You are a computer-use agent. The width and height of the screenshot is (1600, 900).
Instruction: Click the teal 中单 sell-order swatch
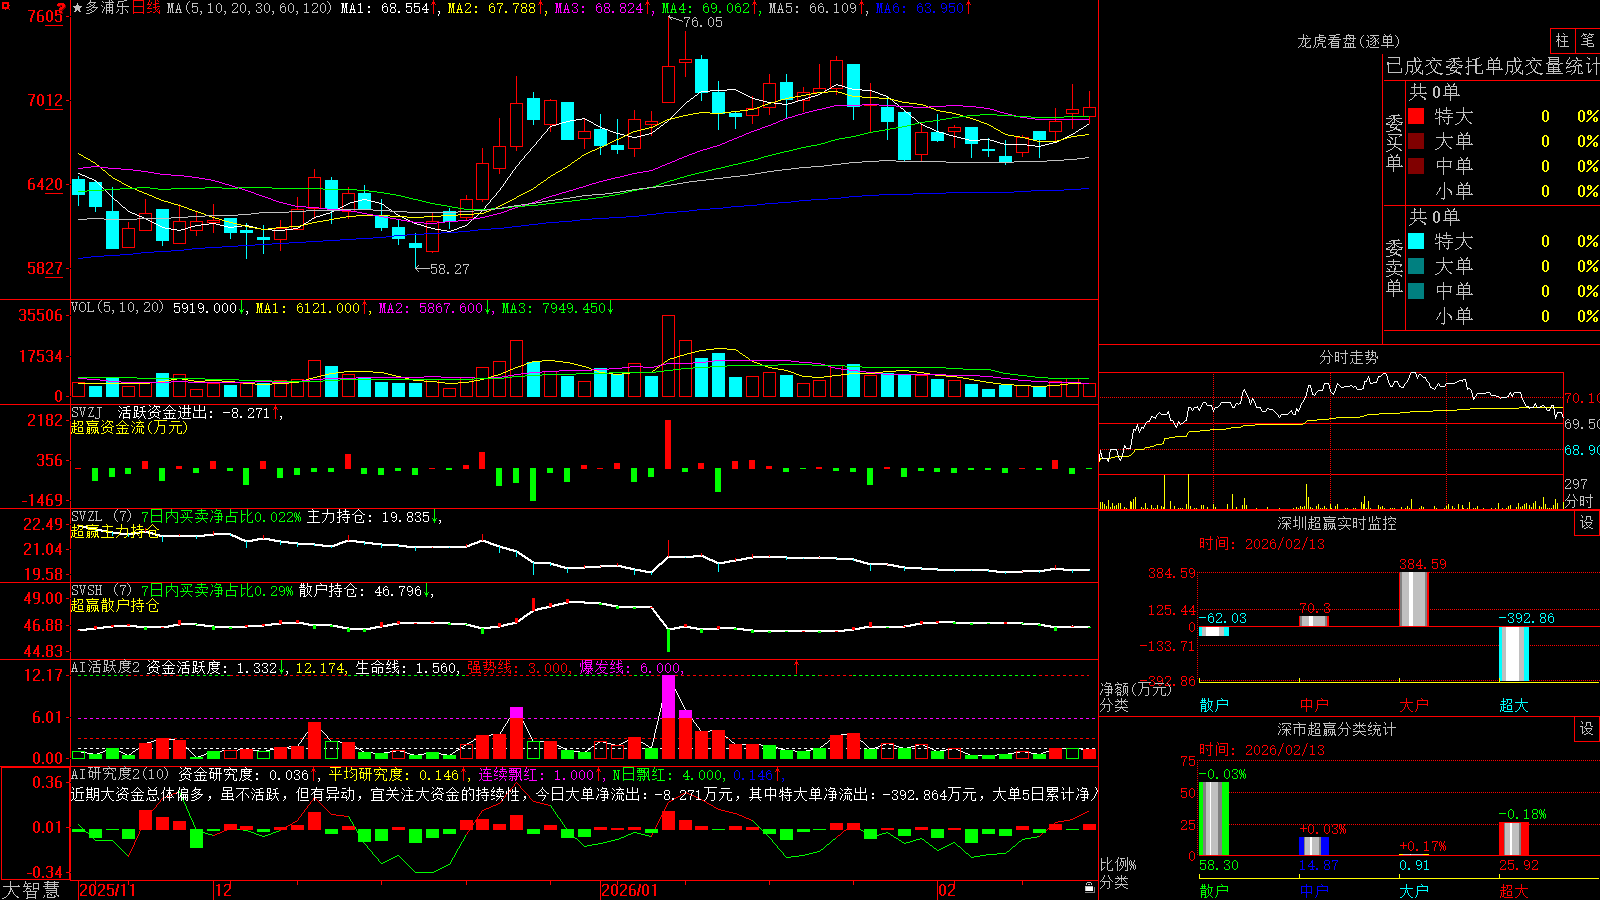coord(1416,291)
